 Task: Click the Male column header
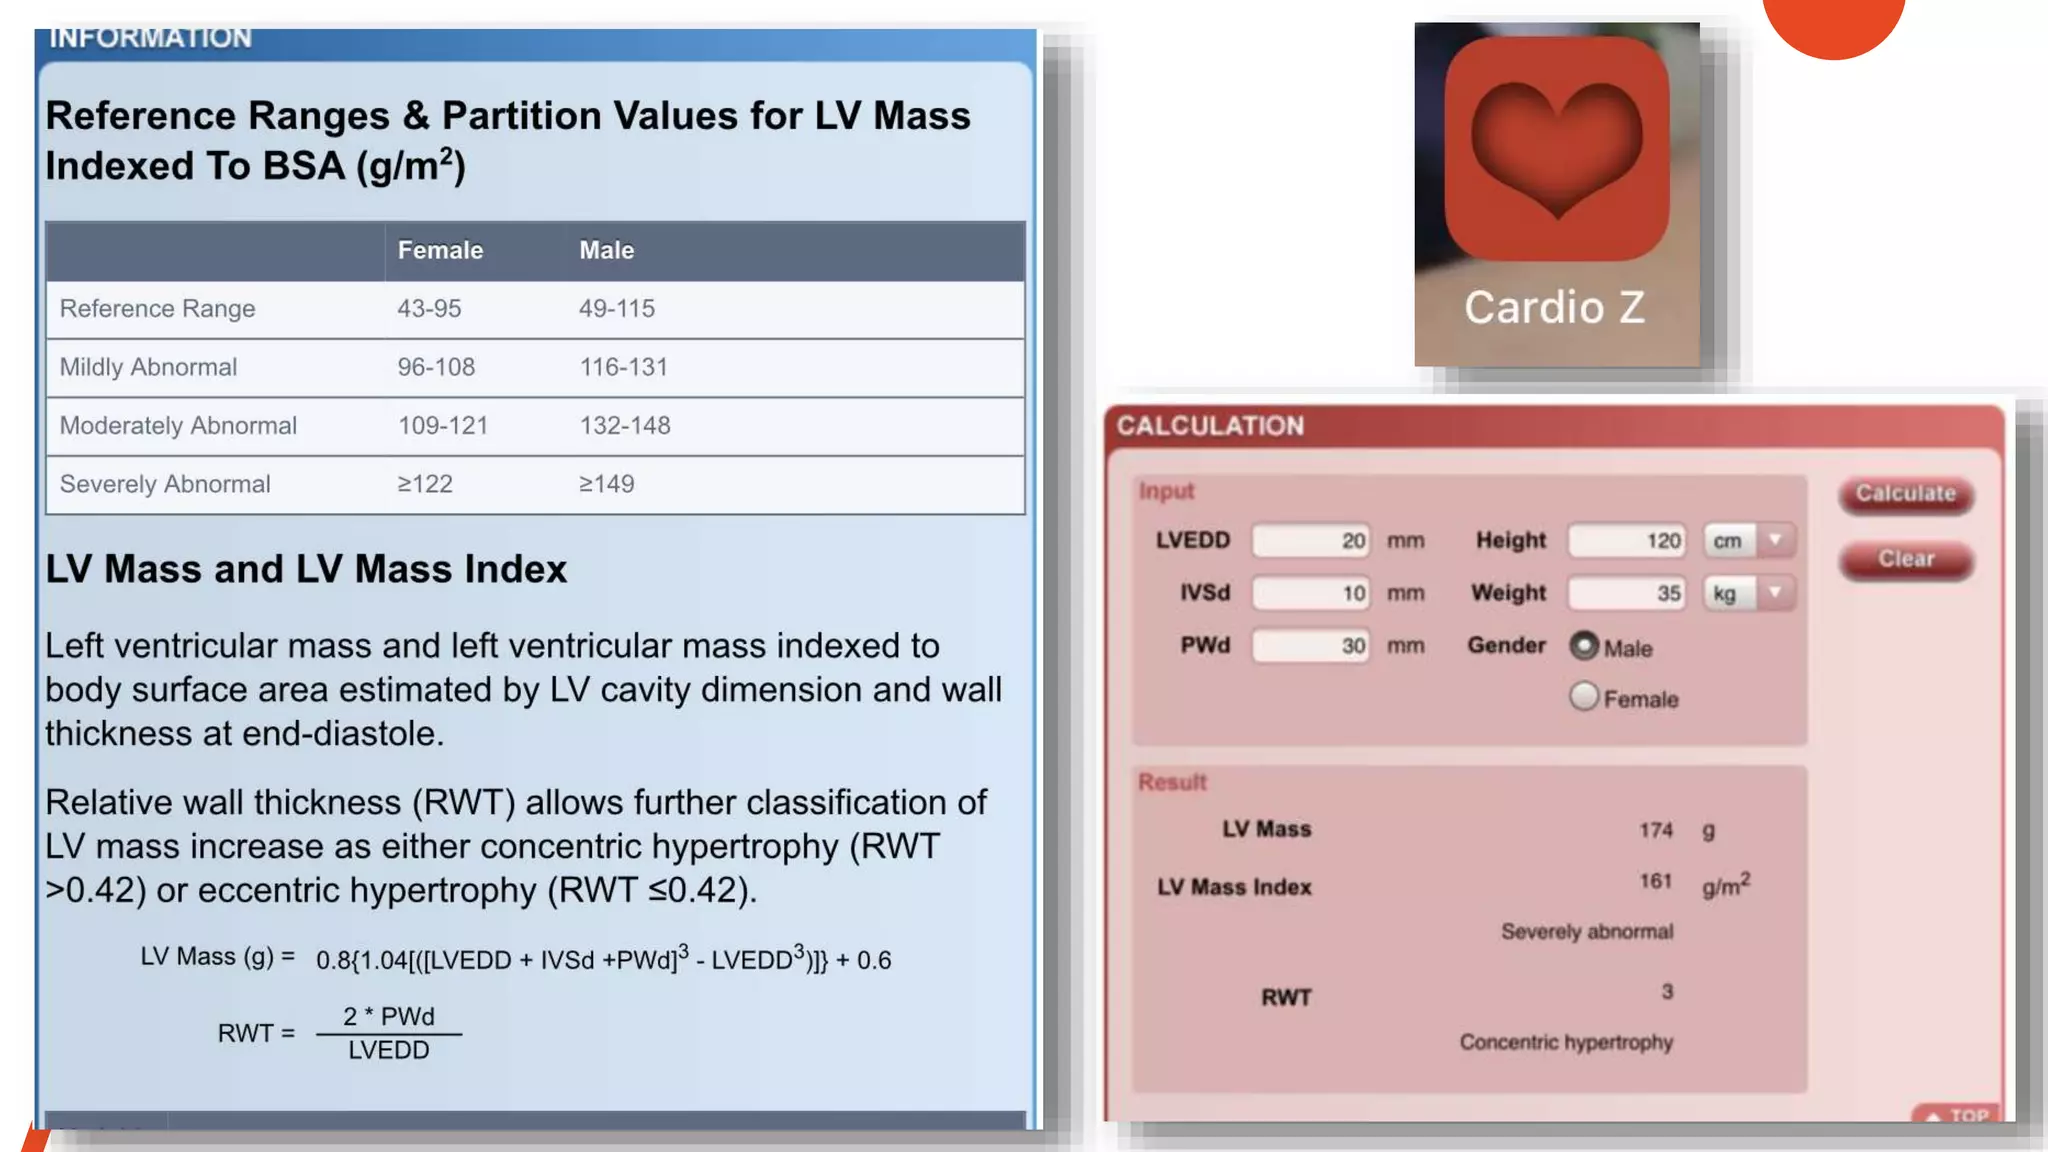tap(606, 250)
